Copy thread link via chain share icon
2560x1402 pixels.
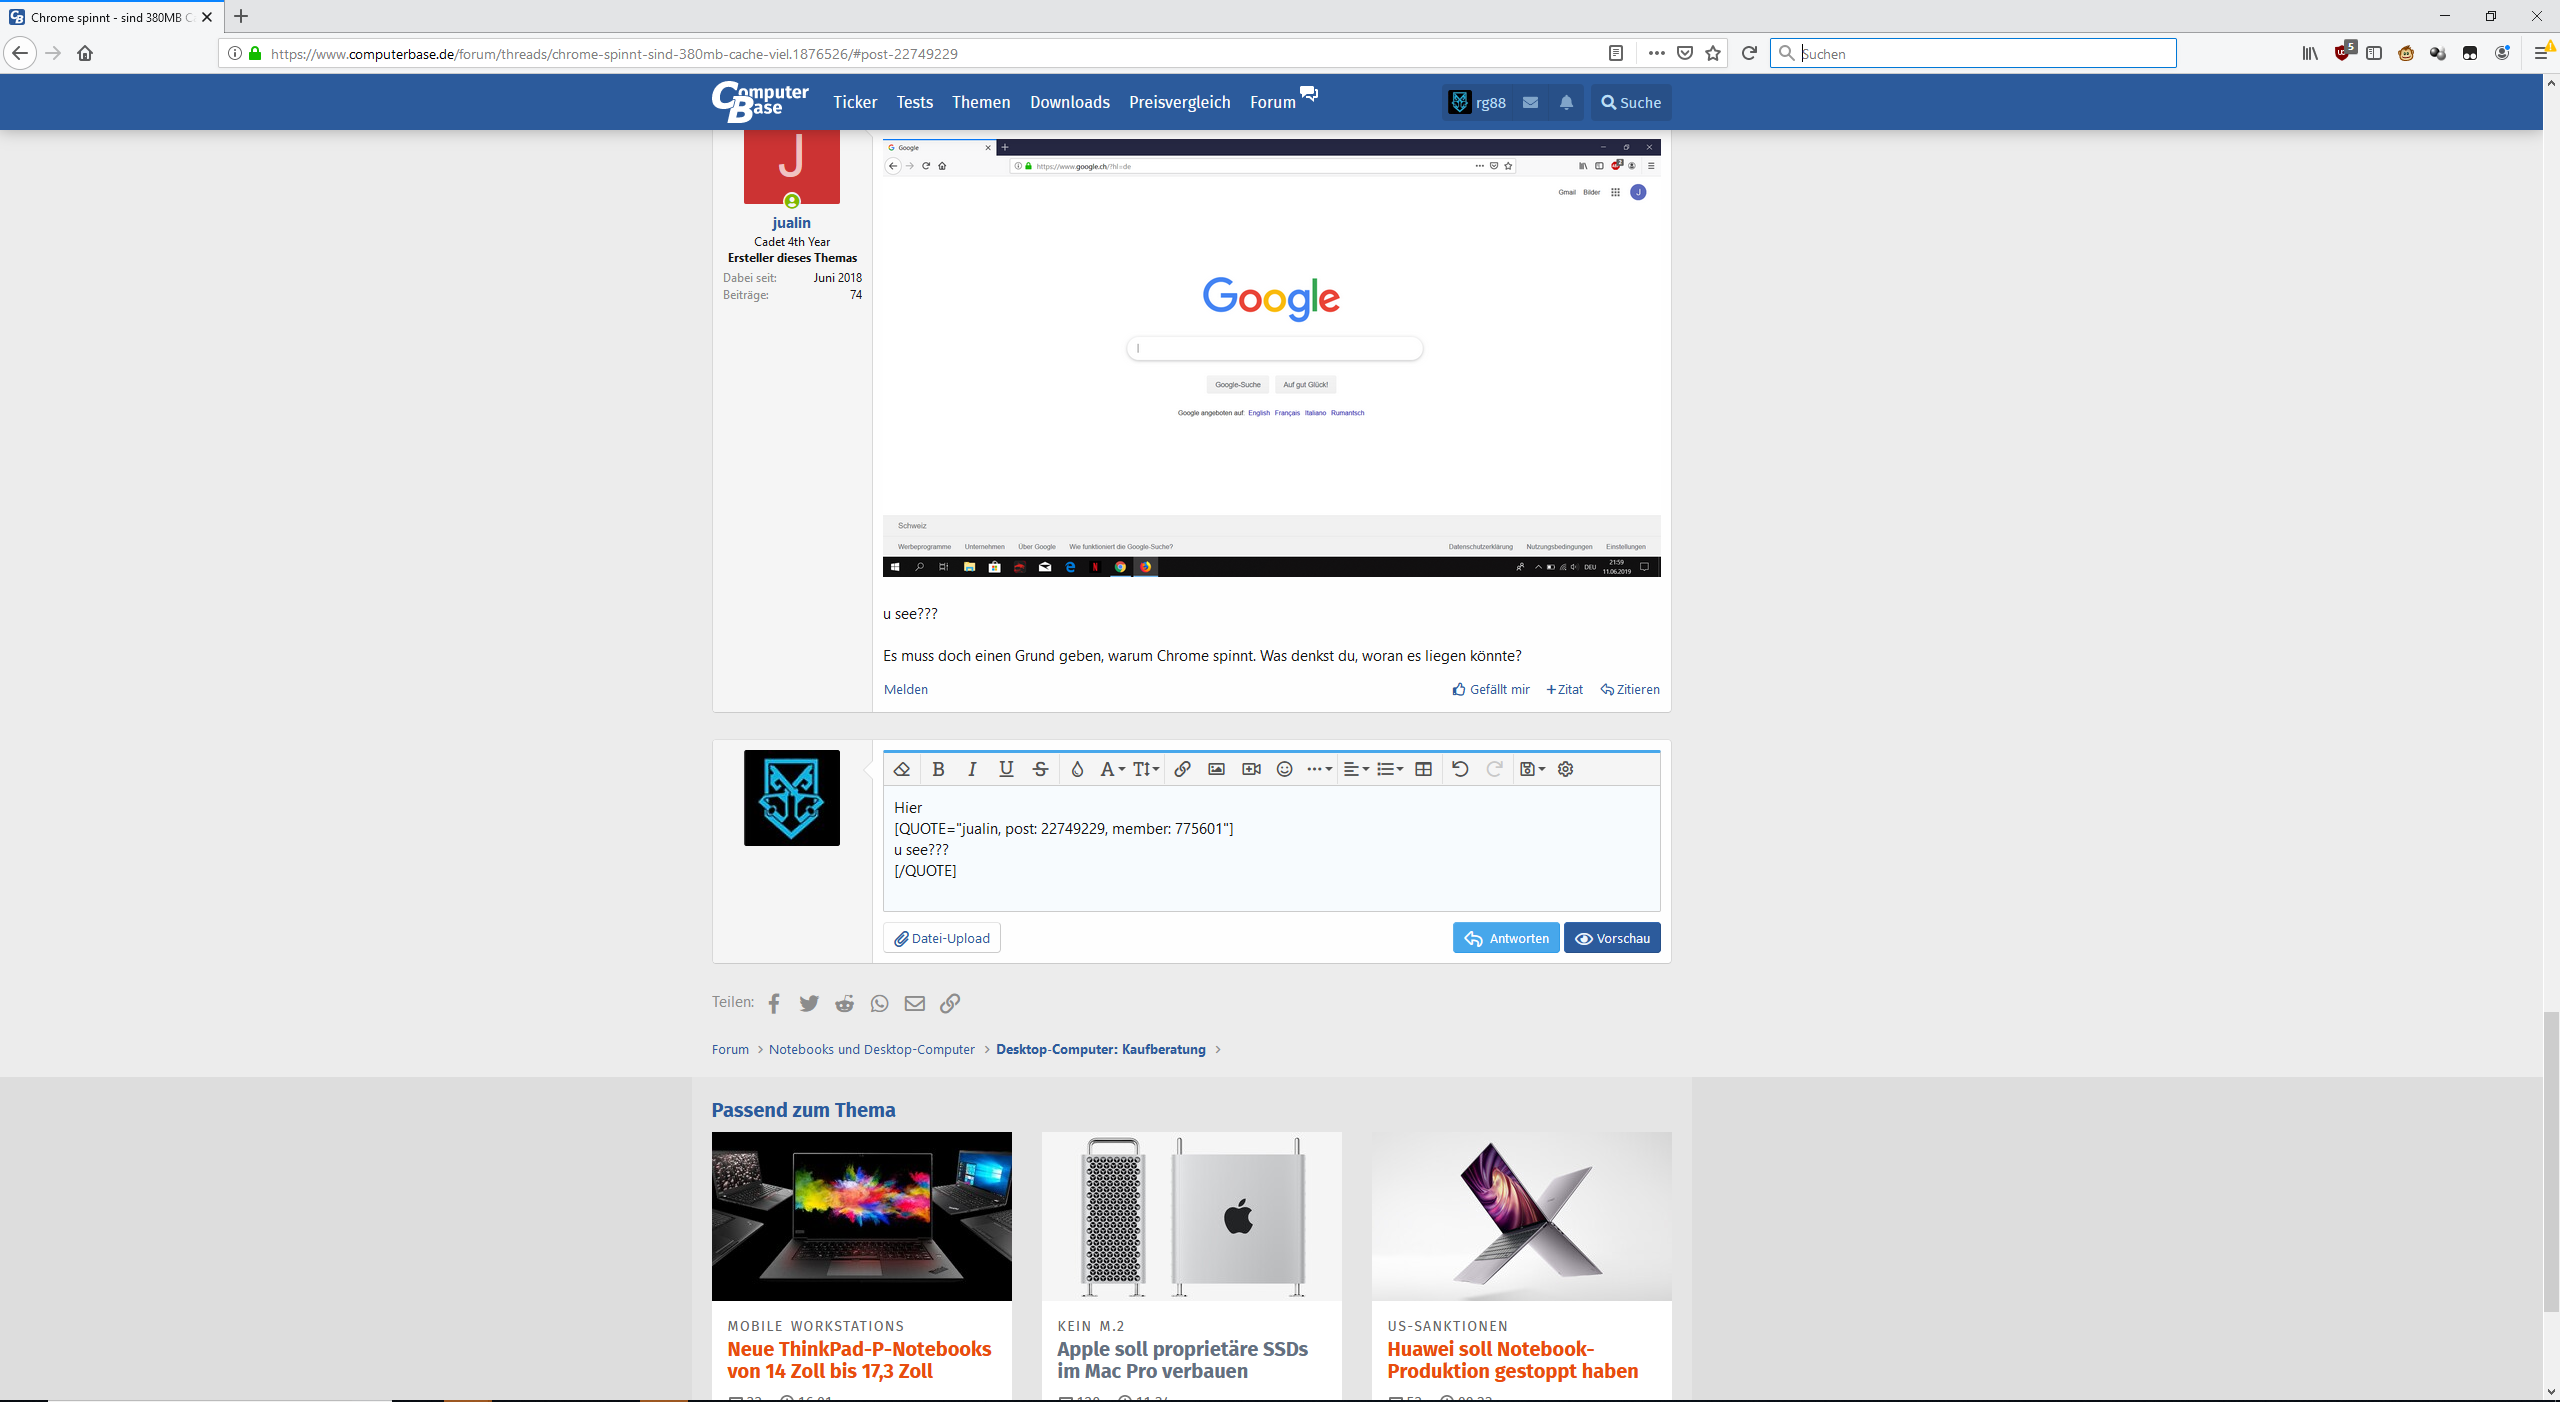950,1003
